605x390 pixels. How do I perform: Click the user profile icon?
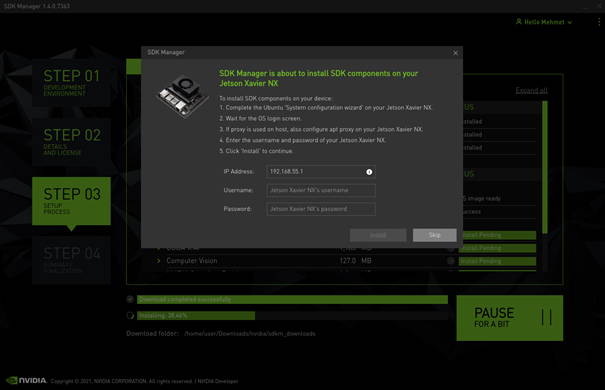pyautogui.click(x=519, y=22)
